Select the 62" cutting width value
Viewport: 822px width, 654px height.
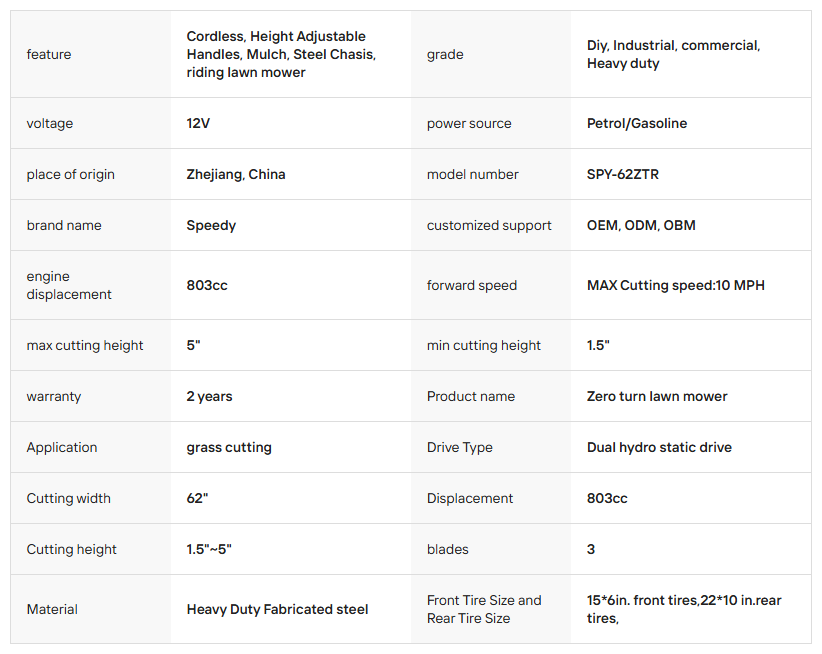click(197, 498)
